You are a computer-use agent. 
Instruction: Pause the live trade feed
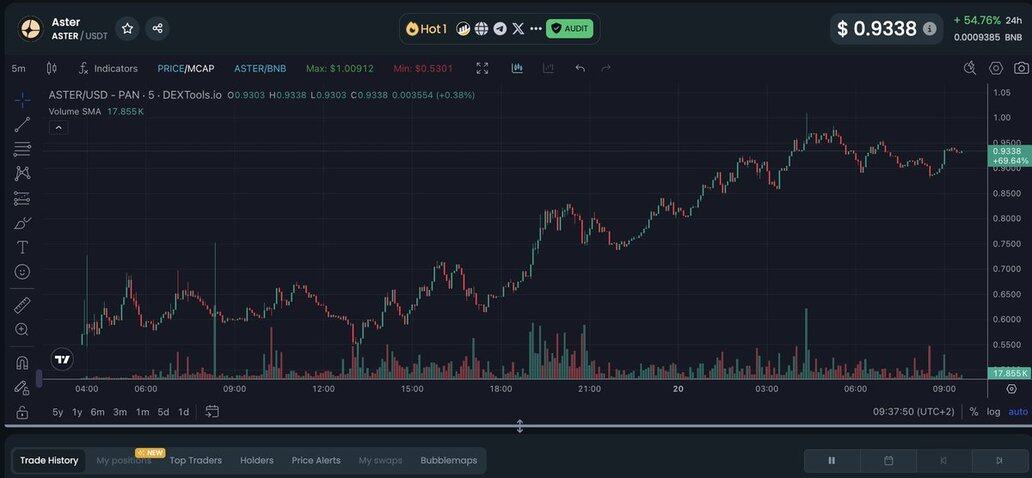[x=832, y=460]
